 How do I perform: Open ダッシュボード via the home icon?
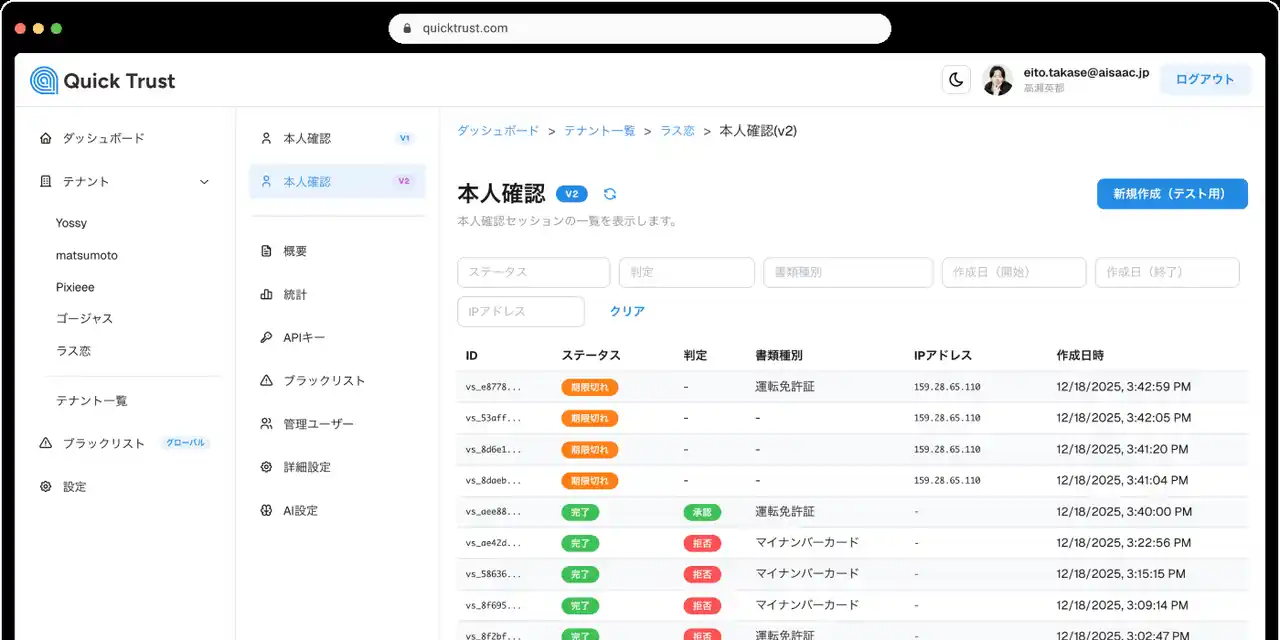[46, 138]
